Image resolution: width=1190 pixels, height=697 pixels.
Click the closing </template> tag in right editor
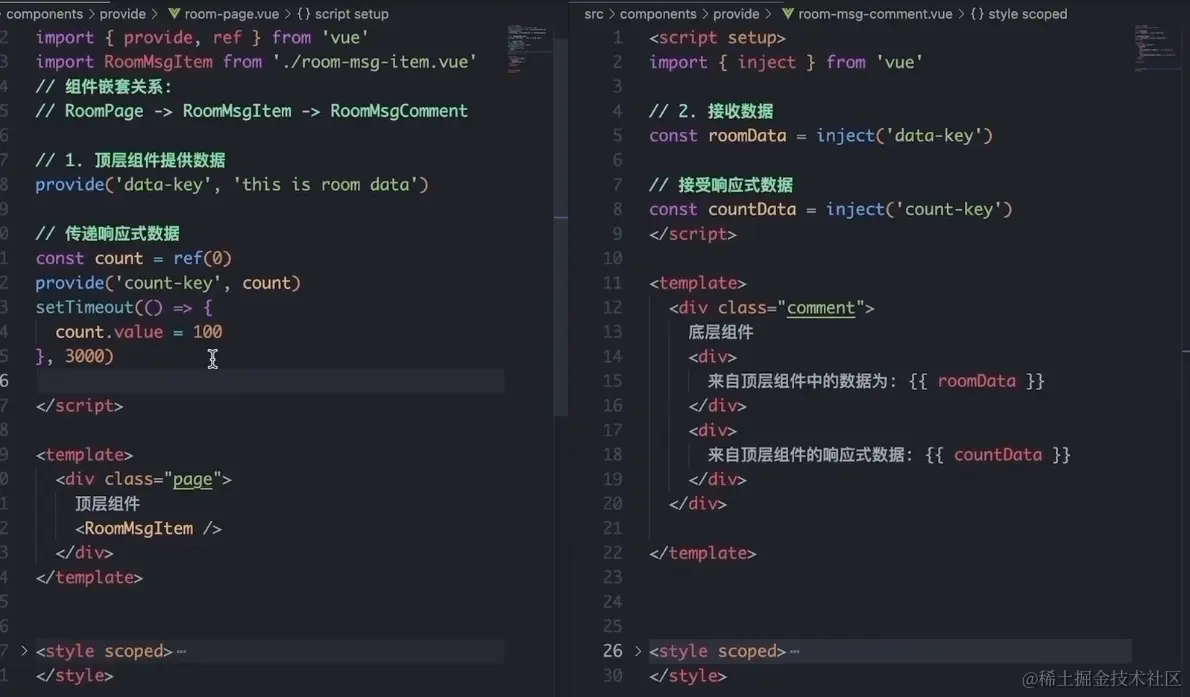pos(703,553)
